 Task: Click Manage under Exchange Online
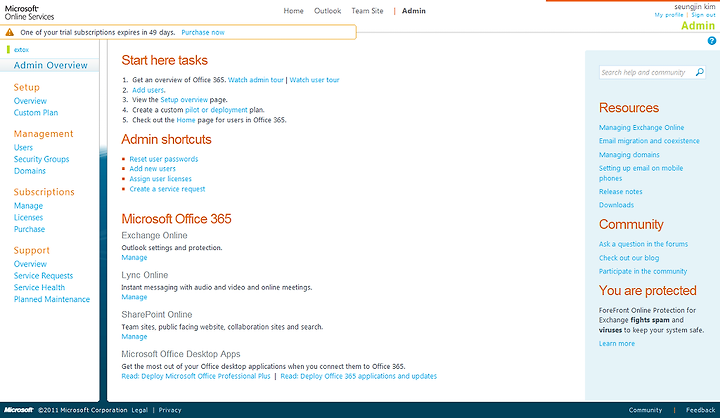pyautogui.click(x=134, y=258)
